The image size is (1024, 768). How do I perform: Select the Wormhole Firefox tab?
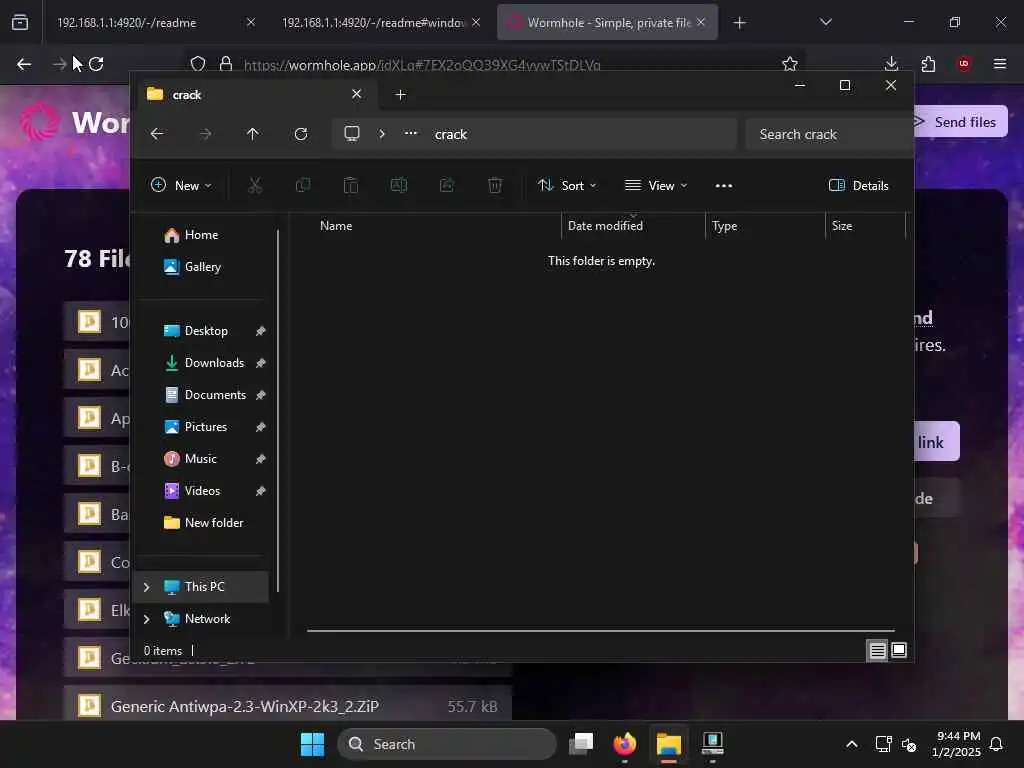pyautogui.click(x=609, y=22)
